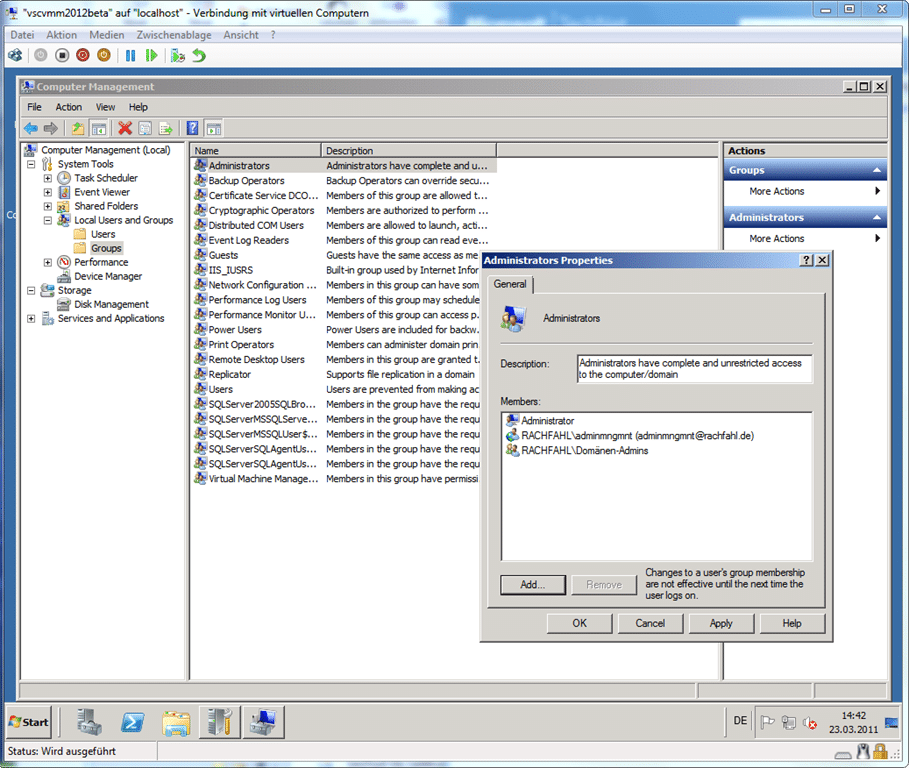Click the volume icon in the system tray
Viewport: 909px width, 768px height.
coord(809,722)
